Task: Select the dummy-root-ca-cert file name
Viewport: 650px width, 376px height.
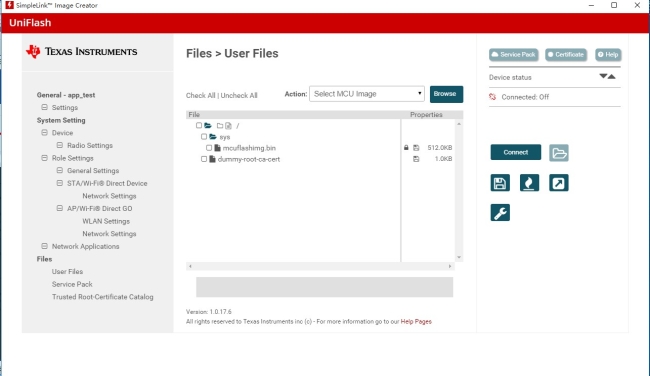Action: [x=249, y=159]
